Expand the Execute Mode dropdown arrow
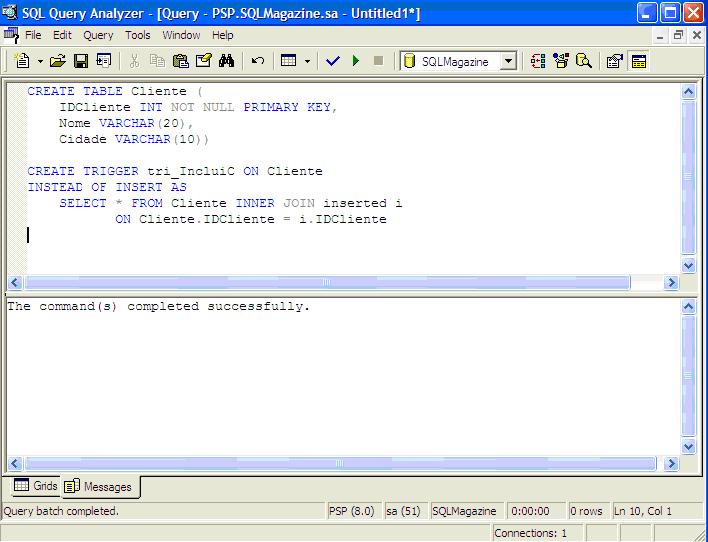 307,61
